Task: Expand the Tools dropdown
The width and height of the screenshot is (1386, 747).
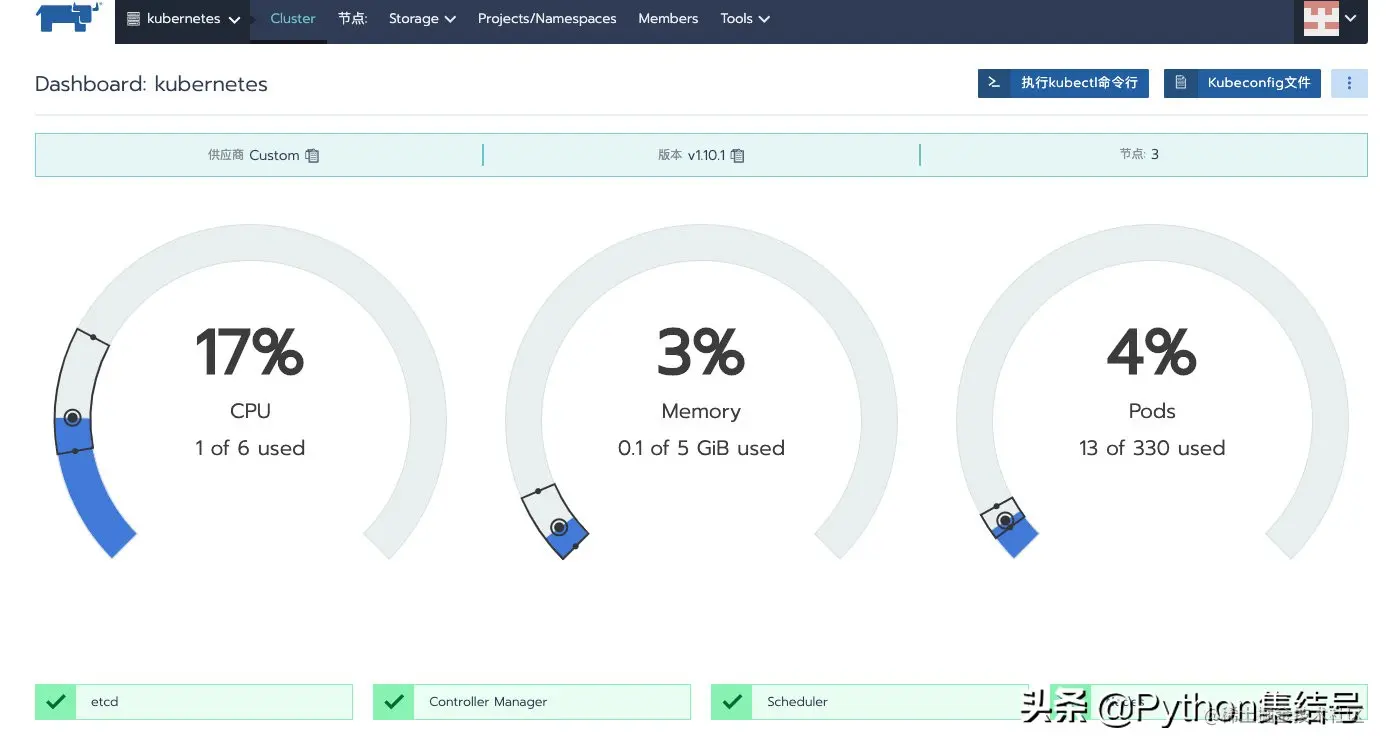Action: pos(744,18)
